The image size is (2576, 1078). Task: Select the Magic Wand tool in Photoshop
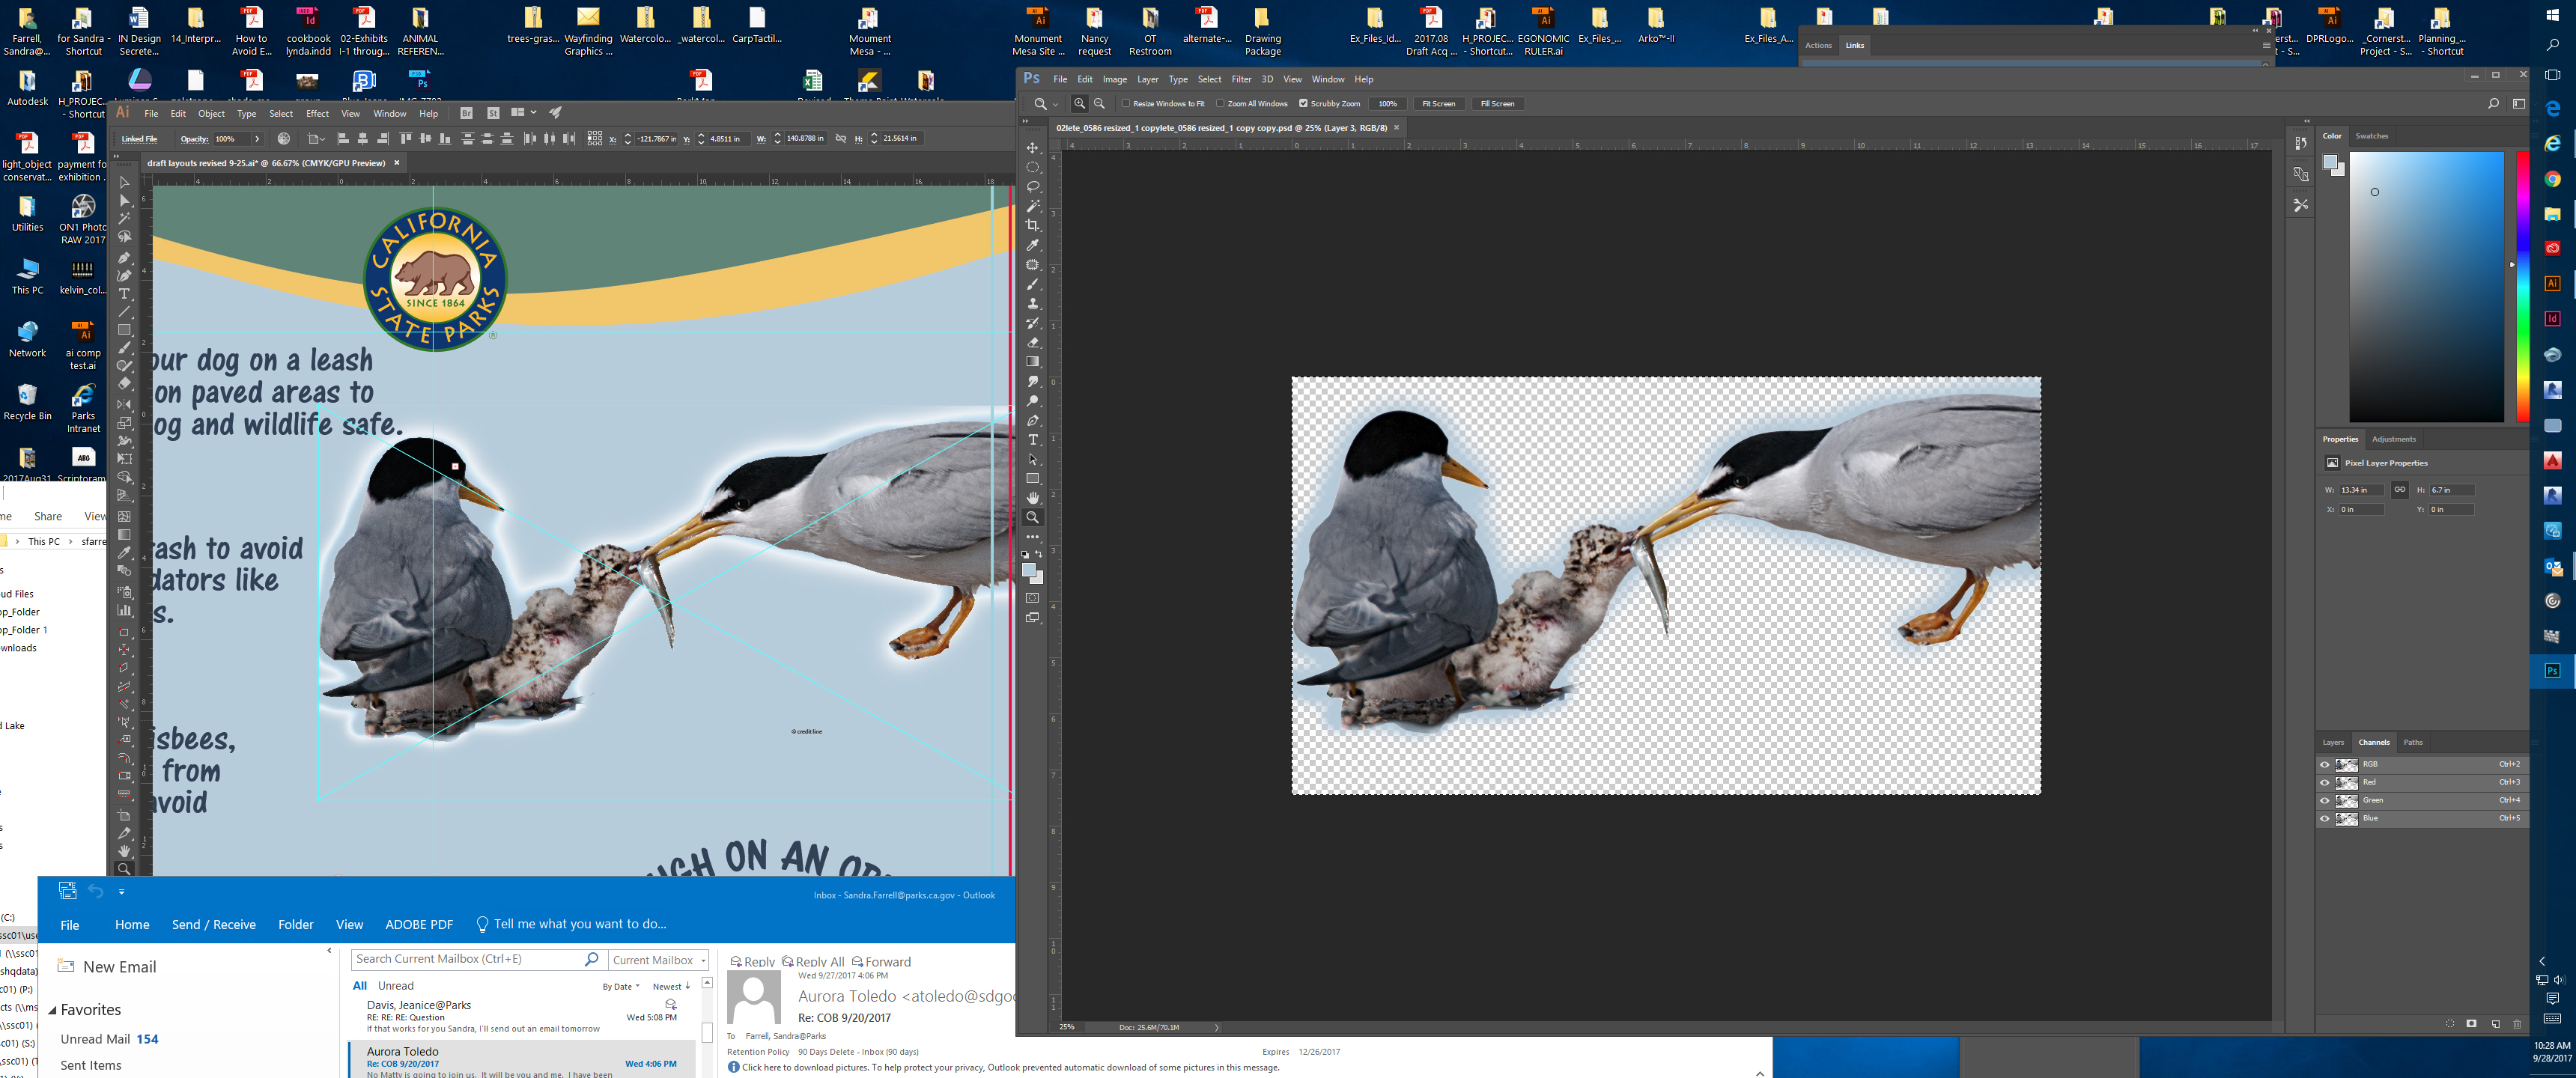click(1032, 206)
